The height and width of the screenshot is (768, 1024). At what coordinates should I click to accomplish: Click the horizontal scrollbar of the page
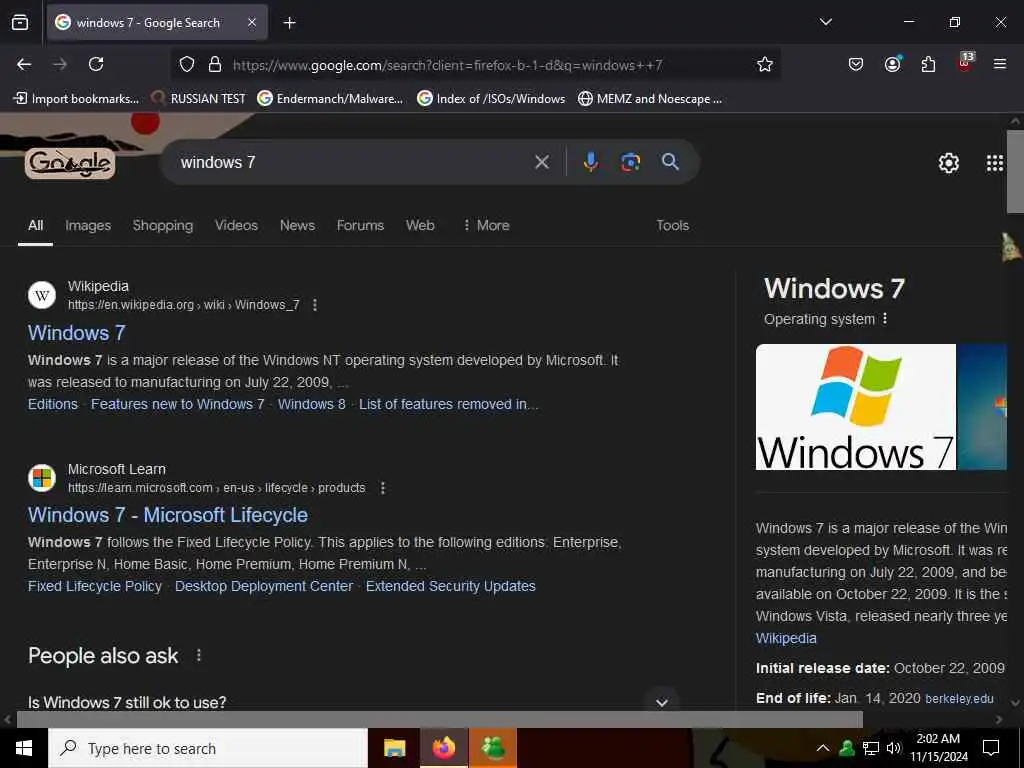(439, 719)
